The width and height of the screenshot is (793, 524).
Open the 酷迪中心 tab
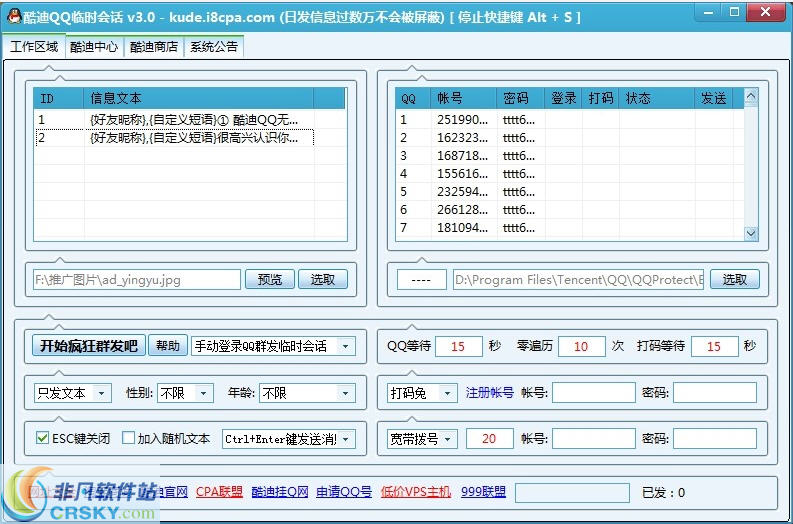pos(94,48)
